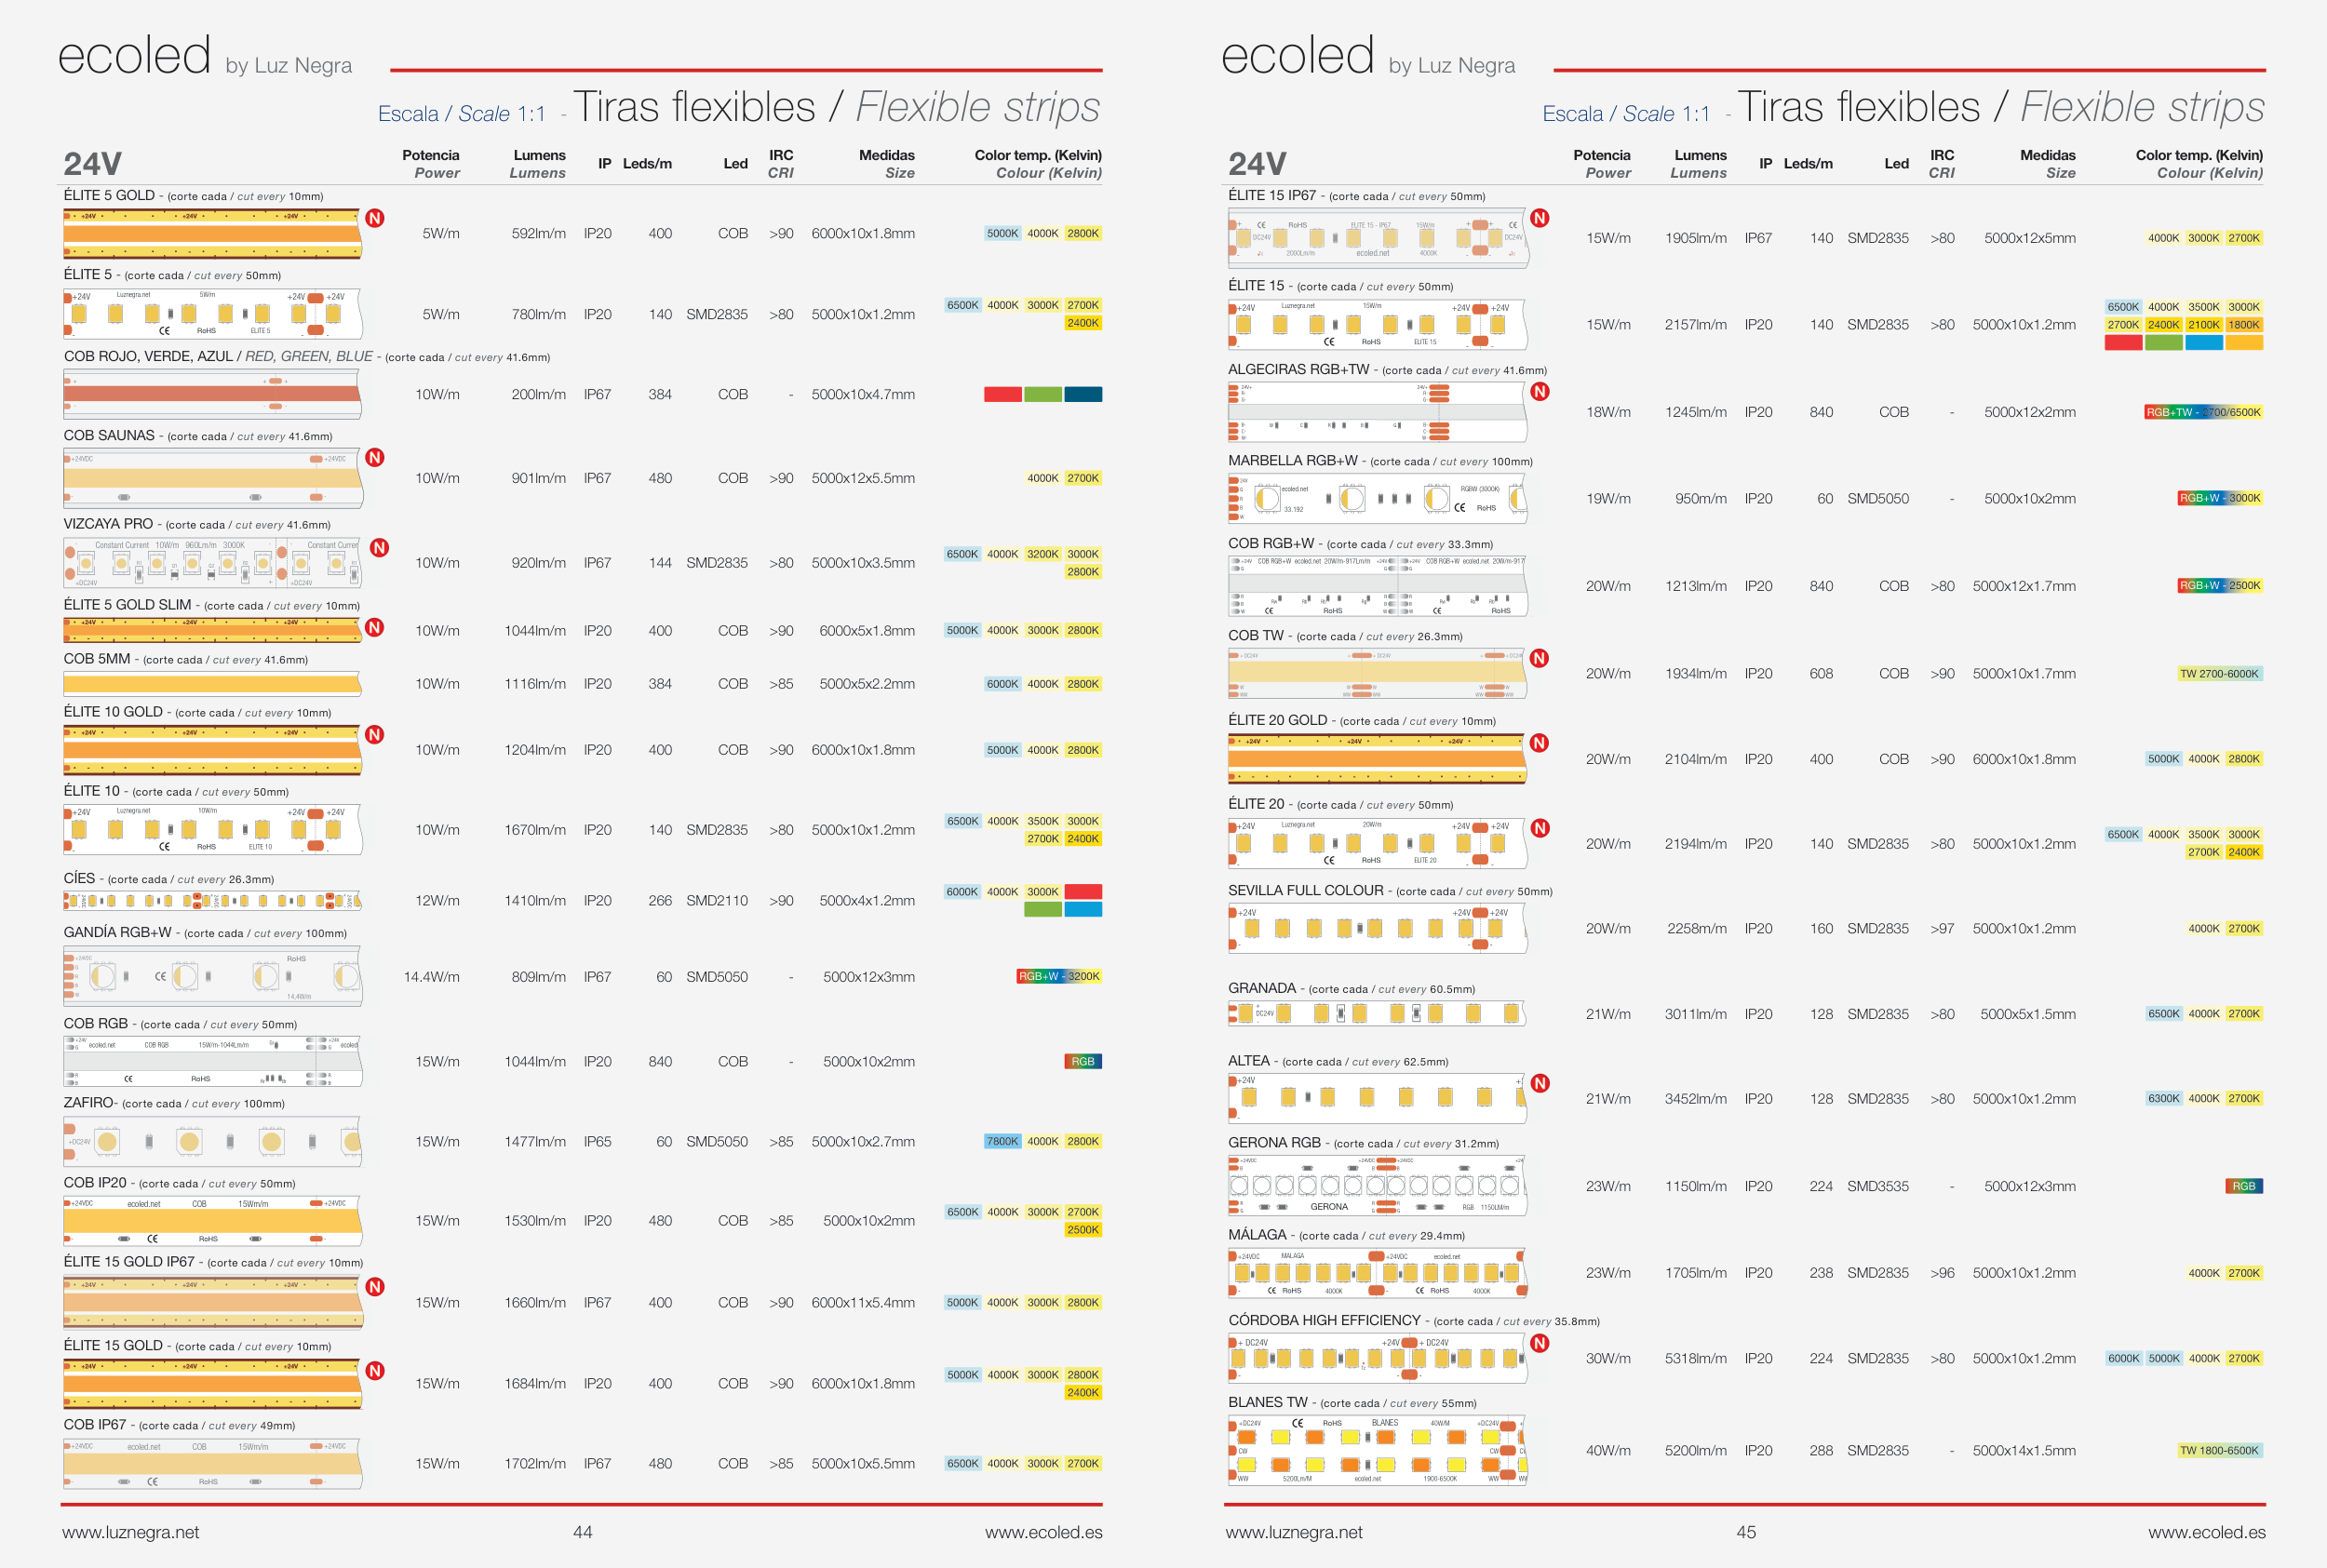The width and height of the screenshot is (2327, 1568).
Task: Click the GERONA RGB strip illustration
Action: [x=1376, y=1186]
